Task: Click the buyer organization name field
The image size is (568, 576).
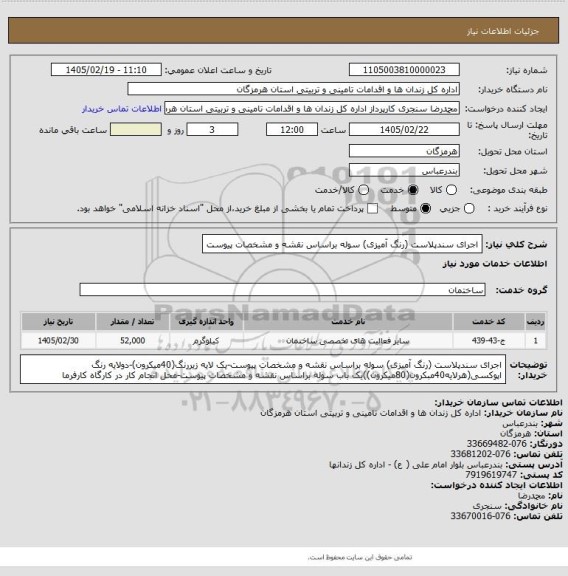Action: (x=293, y=89)
